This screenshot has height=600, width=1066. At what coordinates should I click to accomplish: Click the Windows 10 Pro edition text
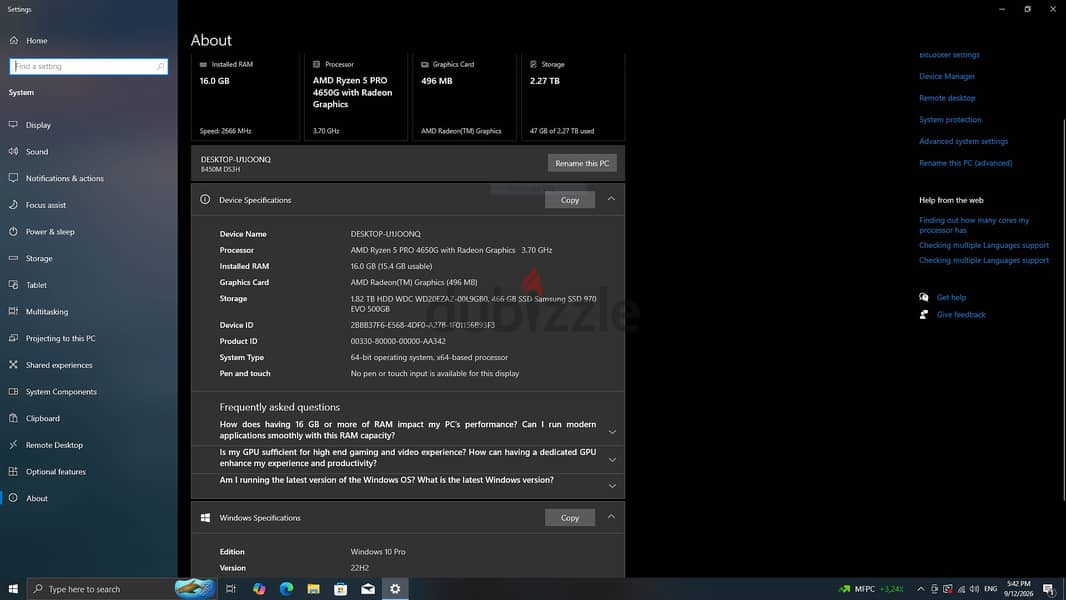point(377,552)
